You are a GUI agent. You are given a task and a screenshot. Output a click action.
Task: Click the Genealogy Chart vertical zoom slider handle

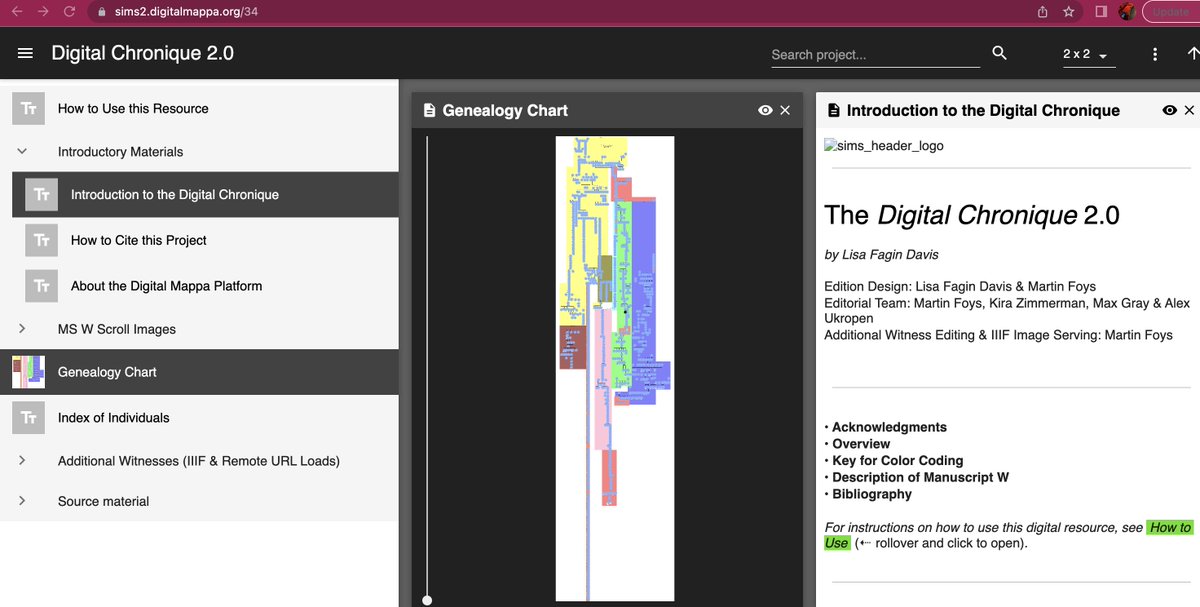pyautogui.click(x=427, y=600)
